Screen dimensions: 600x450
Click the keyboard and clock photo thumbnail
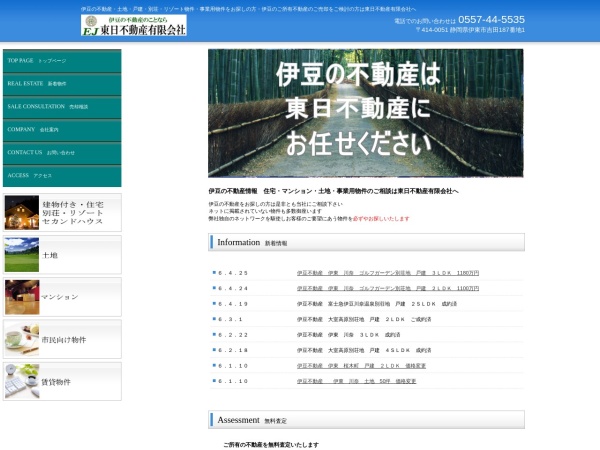tap(22, 382)
